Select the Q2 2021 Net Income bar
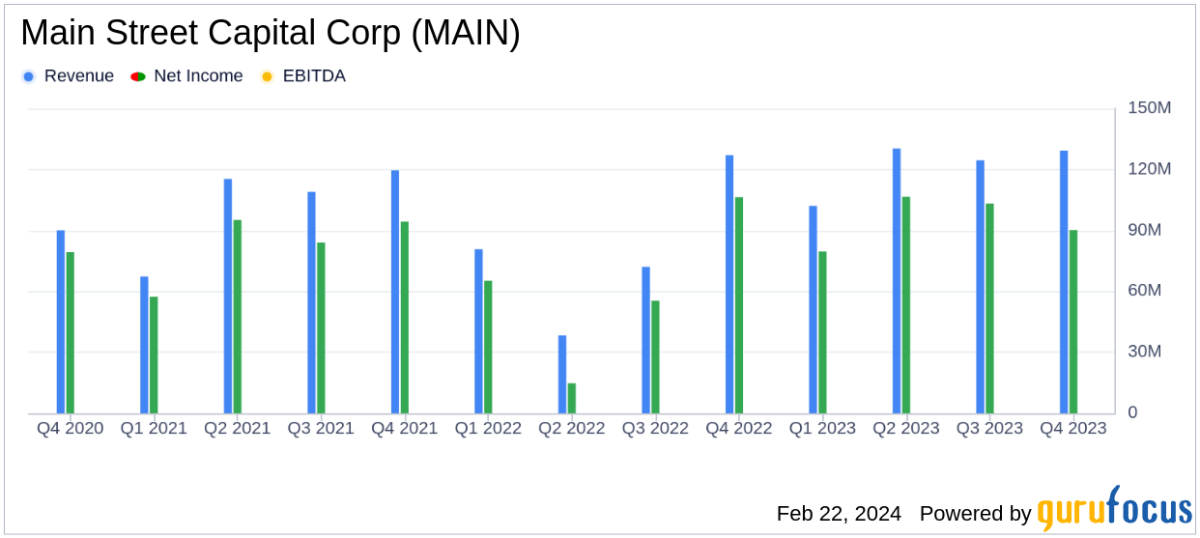This screenshot has width=1200, height=538. coord(237,317)
